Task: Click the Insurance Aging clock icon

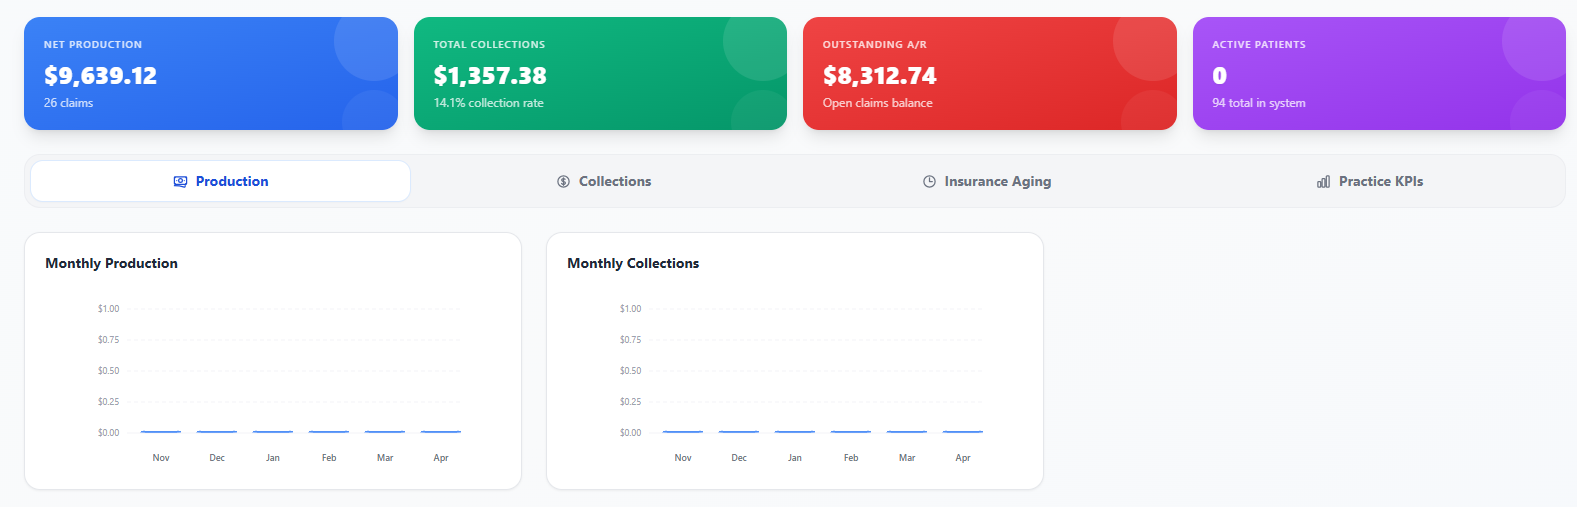Action: coord(929,181)
